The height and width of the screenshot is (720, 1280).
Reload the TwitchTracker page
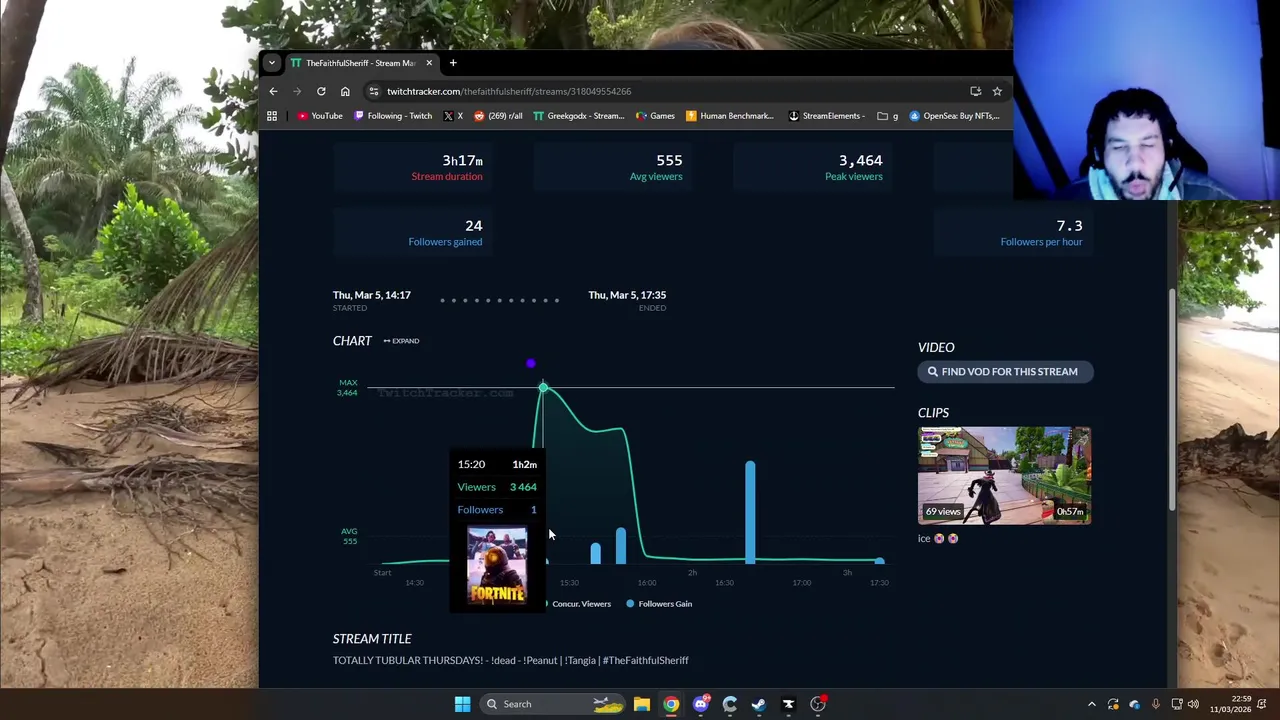[x=321, y=91]
